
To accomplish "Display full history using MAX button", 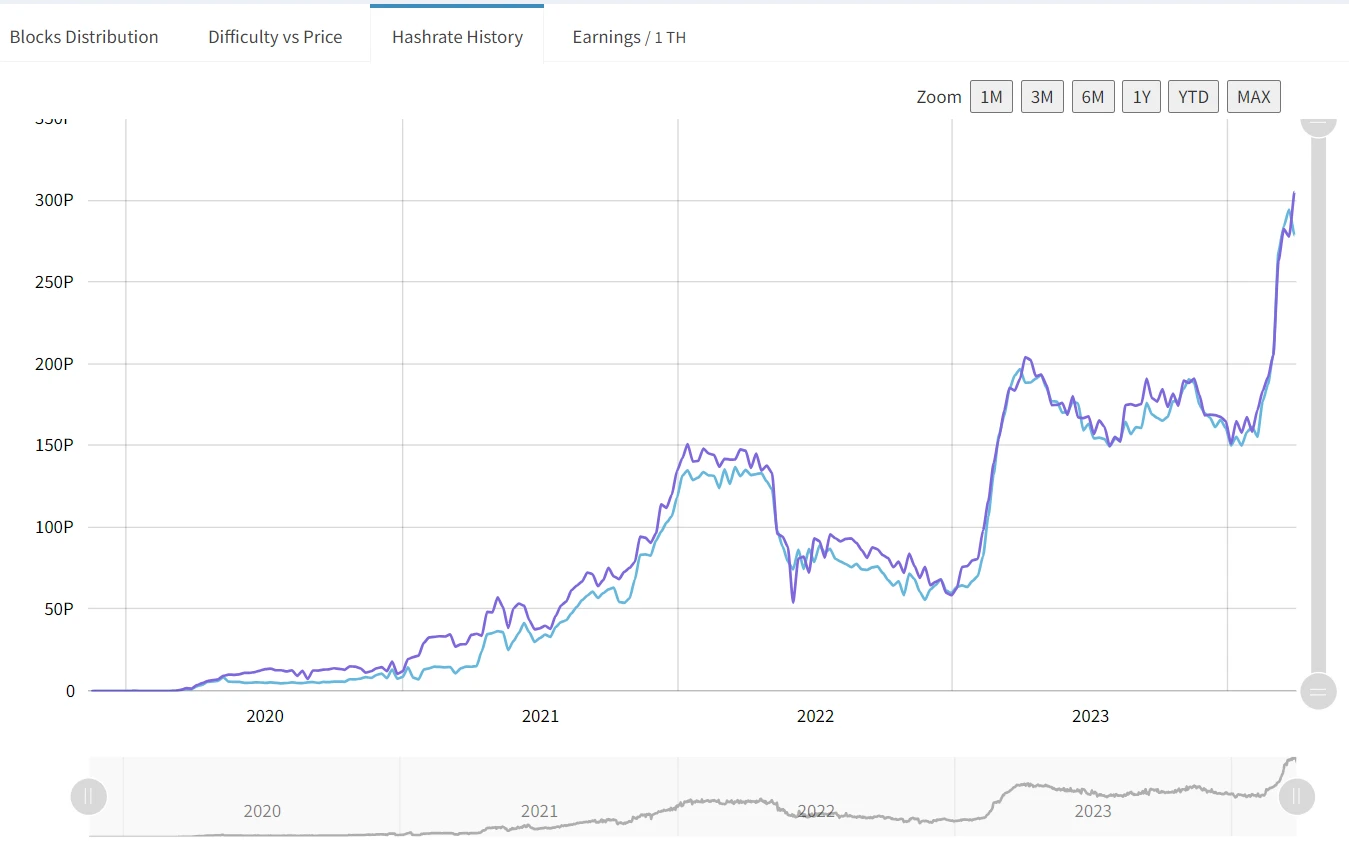I will pos(1253,96).
